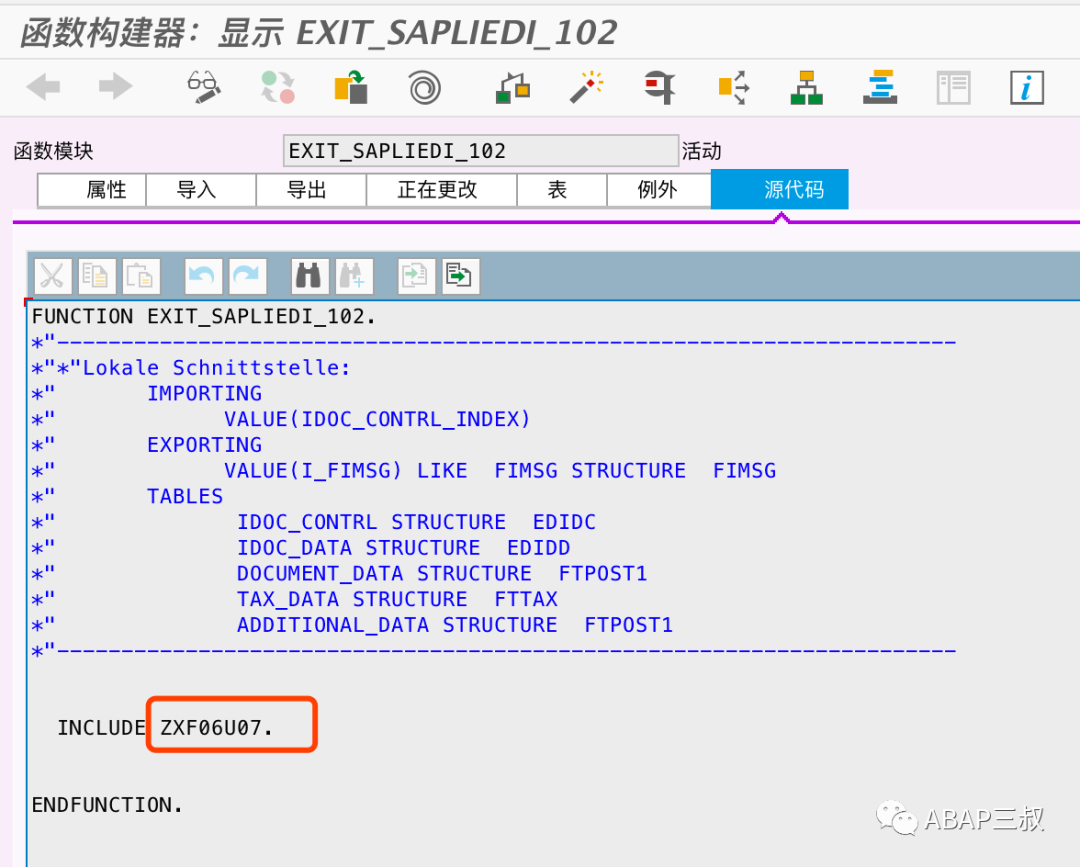Click the Check syntax scale icon
This screenshot has height=867, width=1080.
tap(512, 87)
